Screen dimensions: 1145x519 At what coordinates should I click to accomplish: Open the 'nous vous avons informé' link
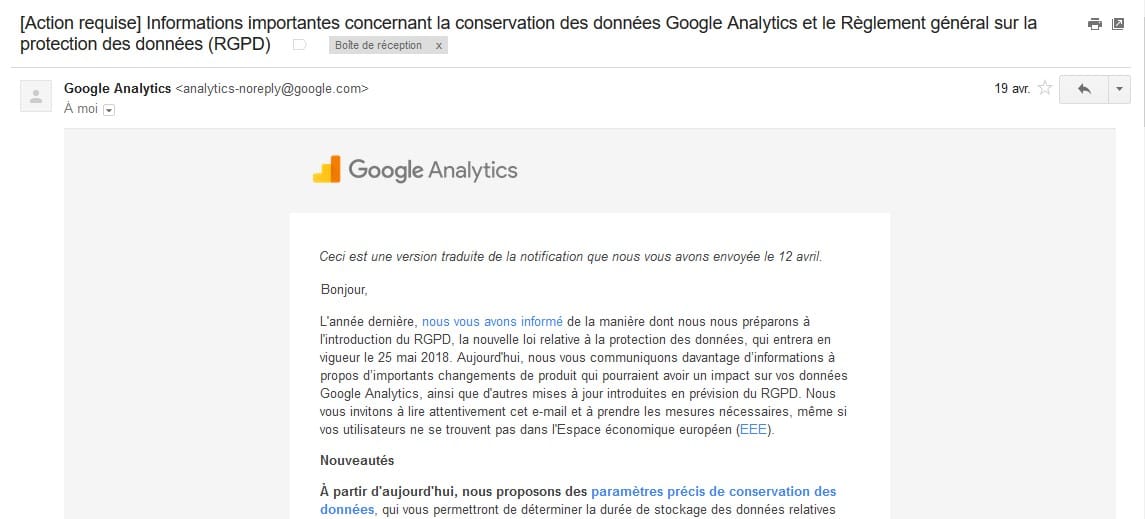click(x=492, y=321)
